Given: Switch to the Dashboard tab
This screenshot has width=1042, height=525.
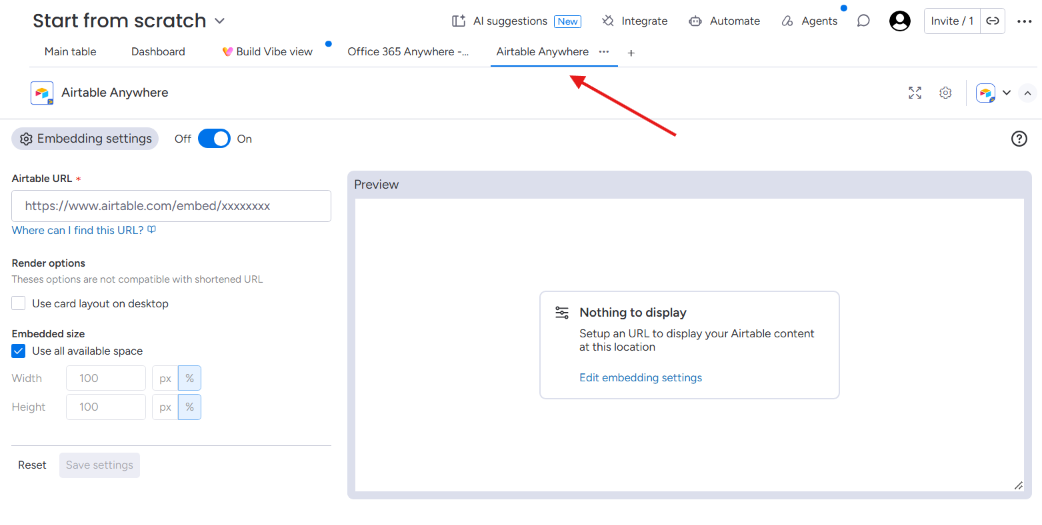Looking at the screenshot, I should pos(158,52).
